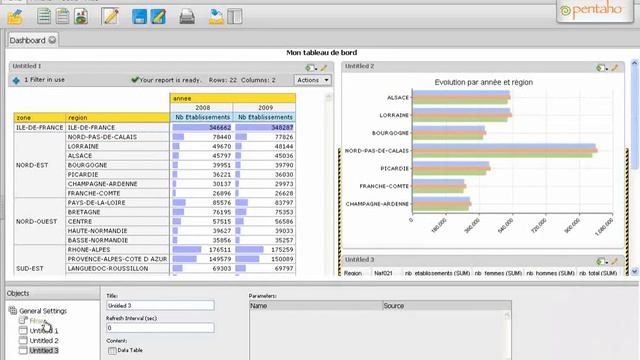Click the blue filter icon beside '1 Filter in use'
The height and width of the screenshot is (360, 640).
tap(16, 80)
